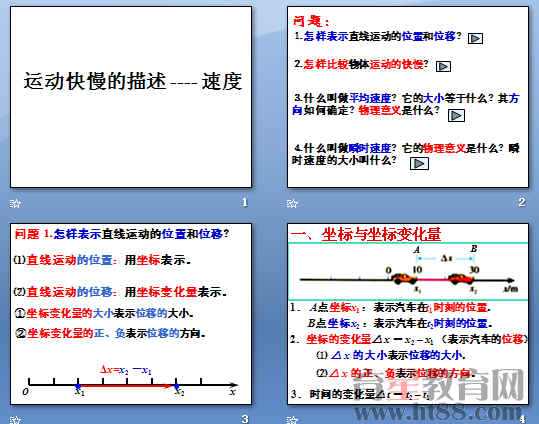This screenshot has width=539, height=424.
Task: Click the red Δx=x2−x1 formula label
Action: [126, 370]
